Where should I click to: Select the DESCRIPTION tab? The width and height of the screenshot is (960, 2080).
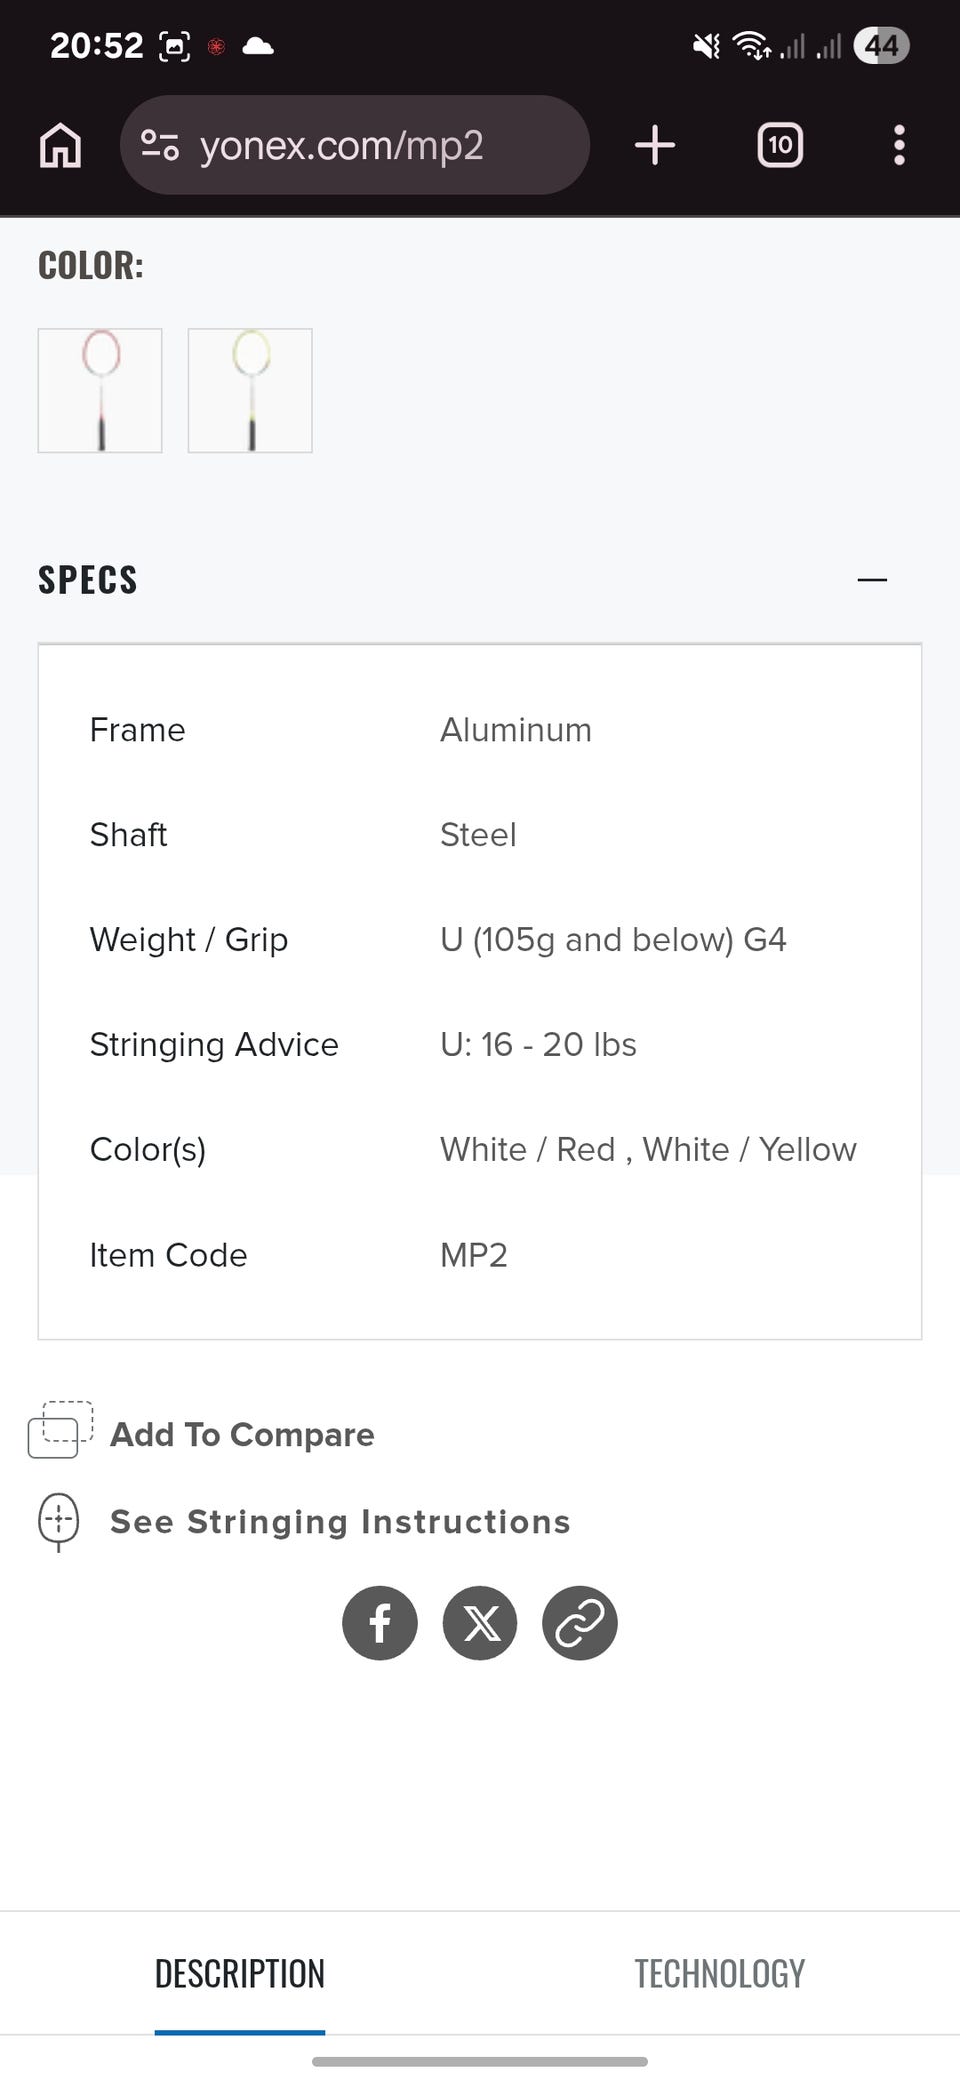pyautogui.click(x=240, y=1974)
